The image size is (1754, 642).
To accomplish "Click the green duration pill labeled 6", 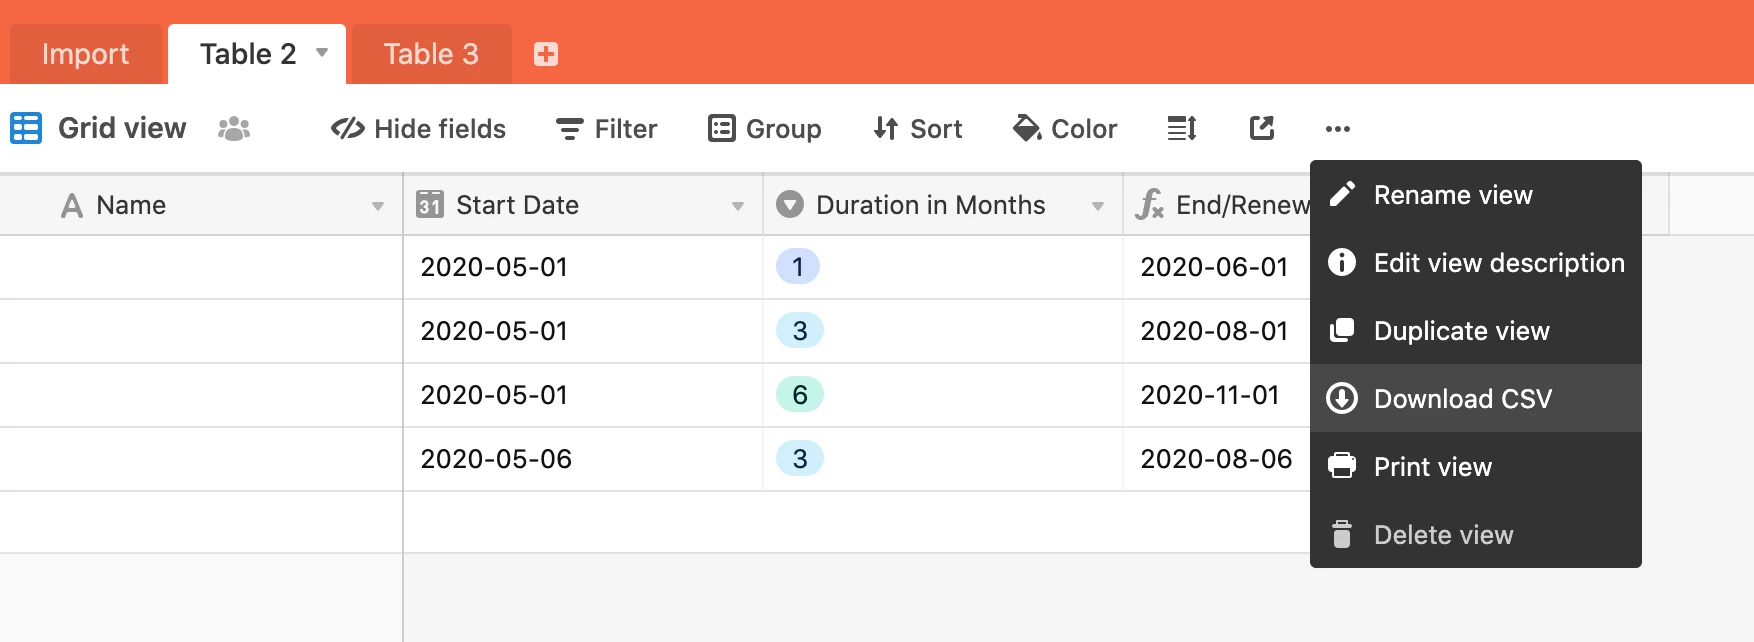I will [800, 395].
